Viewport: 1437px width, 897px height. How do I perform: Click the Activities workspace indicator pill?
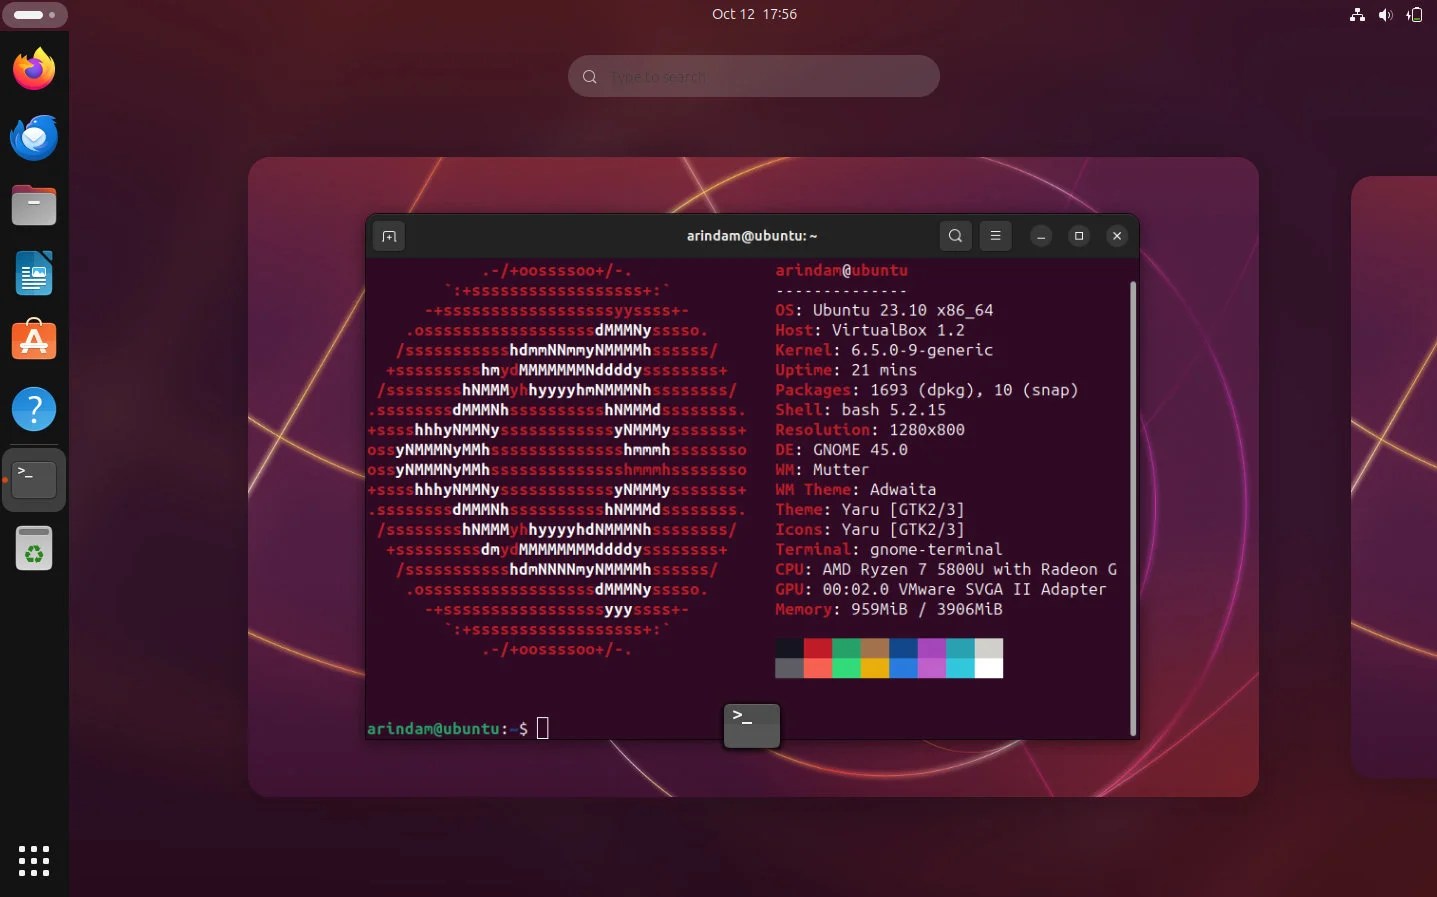pyautogui.click(x=34, y=15)
